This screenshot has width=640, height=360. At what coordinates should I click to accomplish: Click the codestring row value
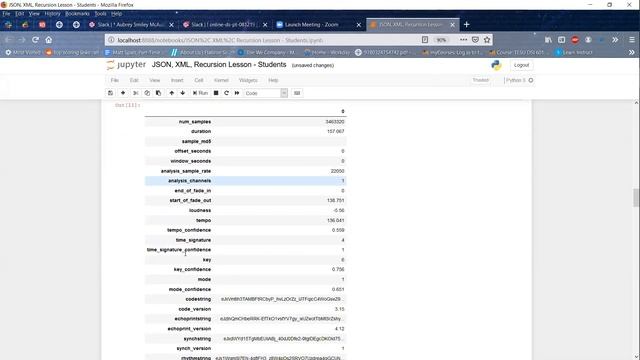(x=282, y=299)
